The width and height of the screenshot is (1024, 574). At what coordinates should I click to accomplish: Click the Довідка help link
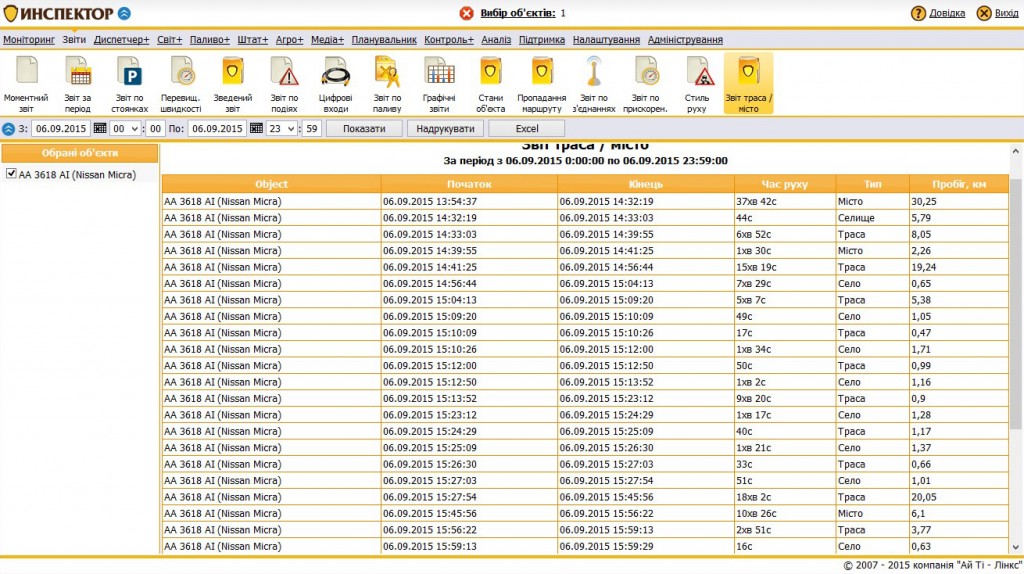(947, 13)
